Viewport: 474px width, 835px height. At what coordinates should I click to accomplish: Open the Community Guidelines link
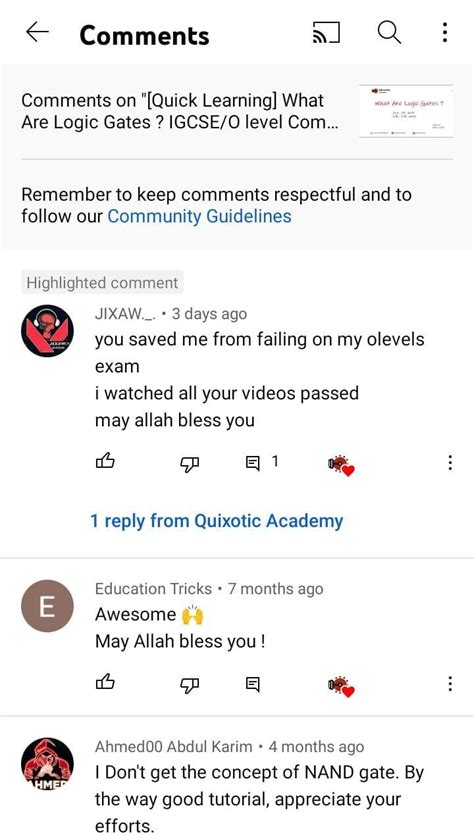tap(199, 217)
